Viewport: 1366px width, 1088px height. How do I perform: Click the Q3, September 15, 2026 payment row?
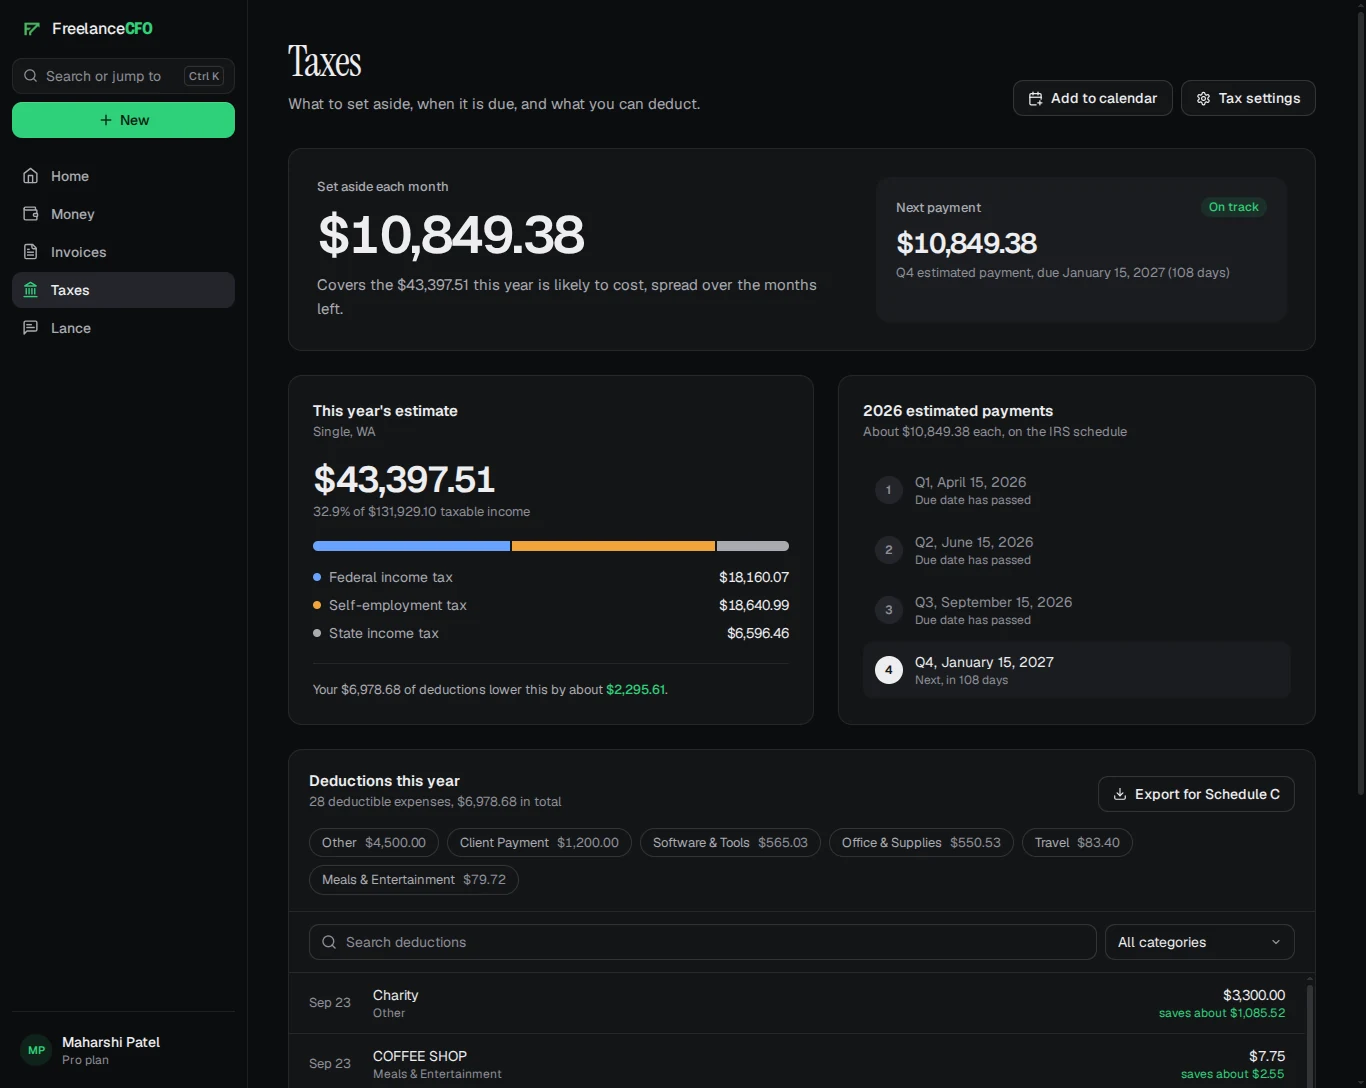coord(1077,610)
